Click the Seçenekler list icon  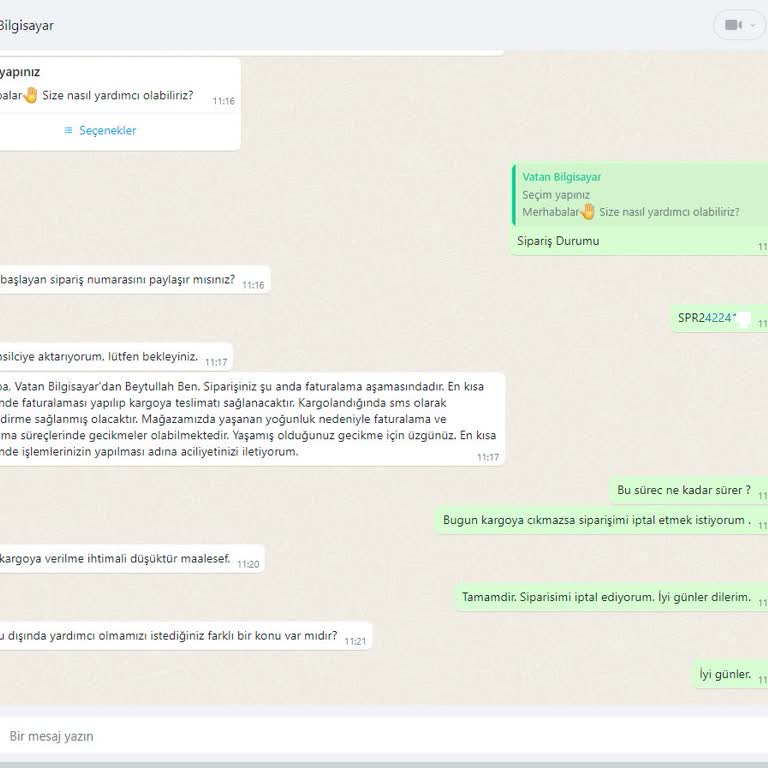coord(69,130)
